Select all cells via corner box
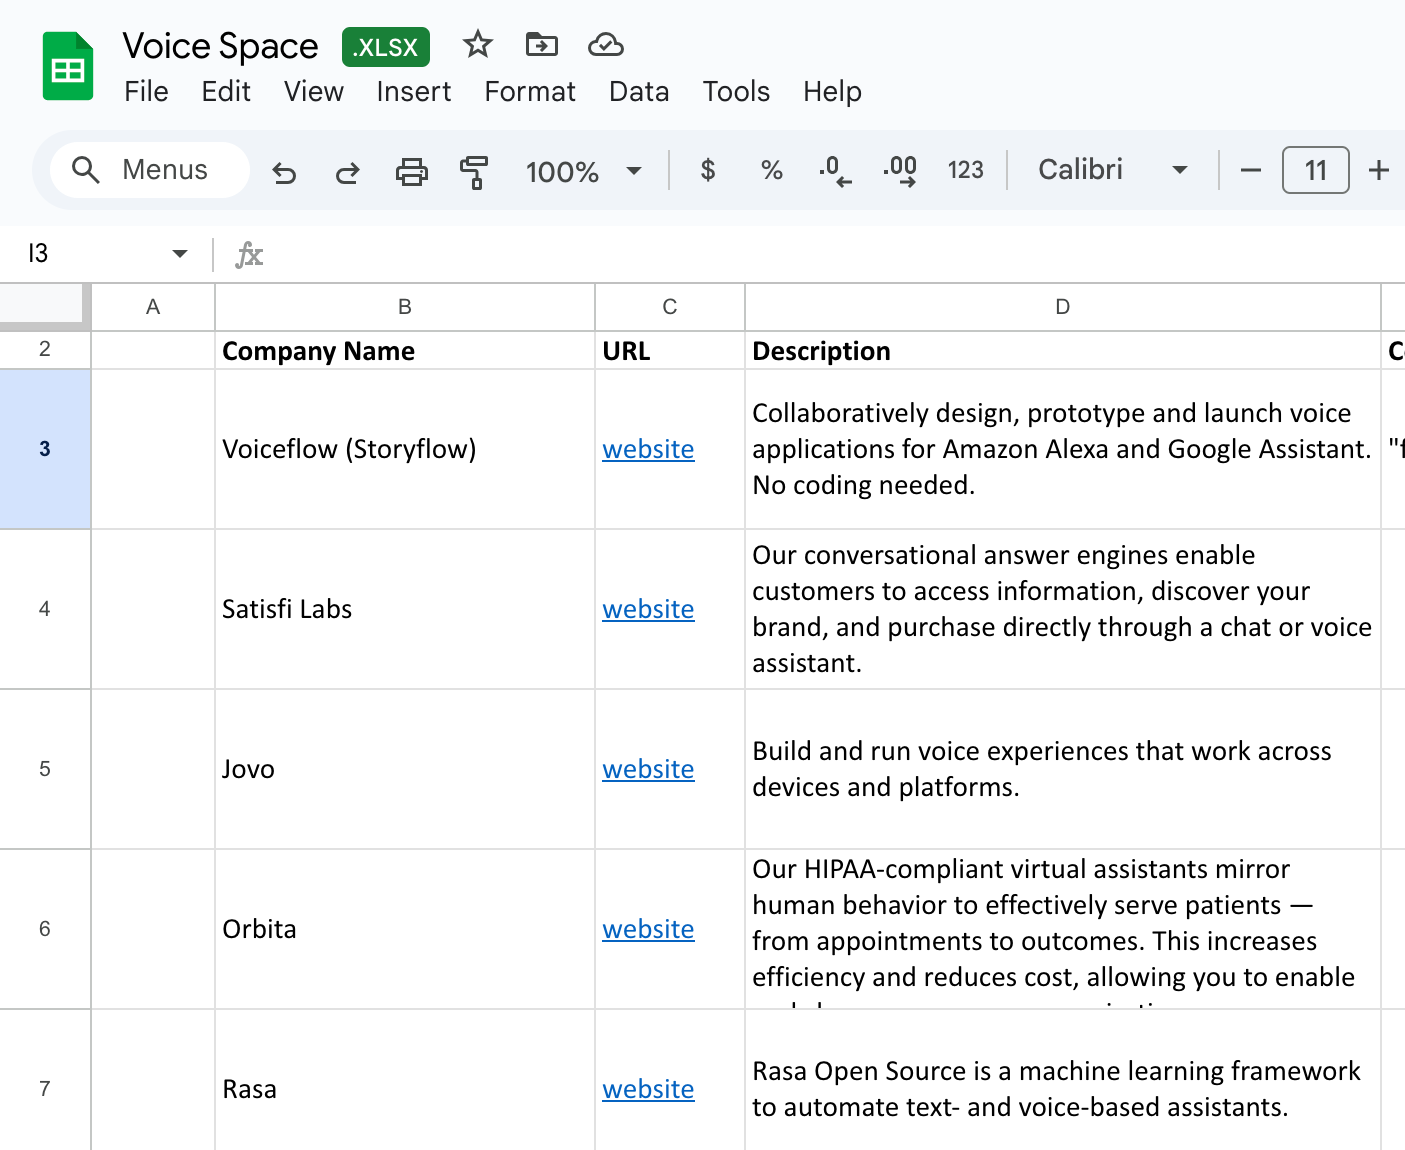Screen dimensions: 1405x1150 (x=42, y=305)
